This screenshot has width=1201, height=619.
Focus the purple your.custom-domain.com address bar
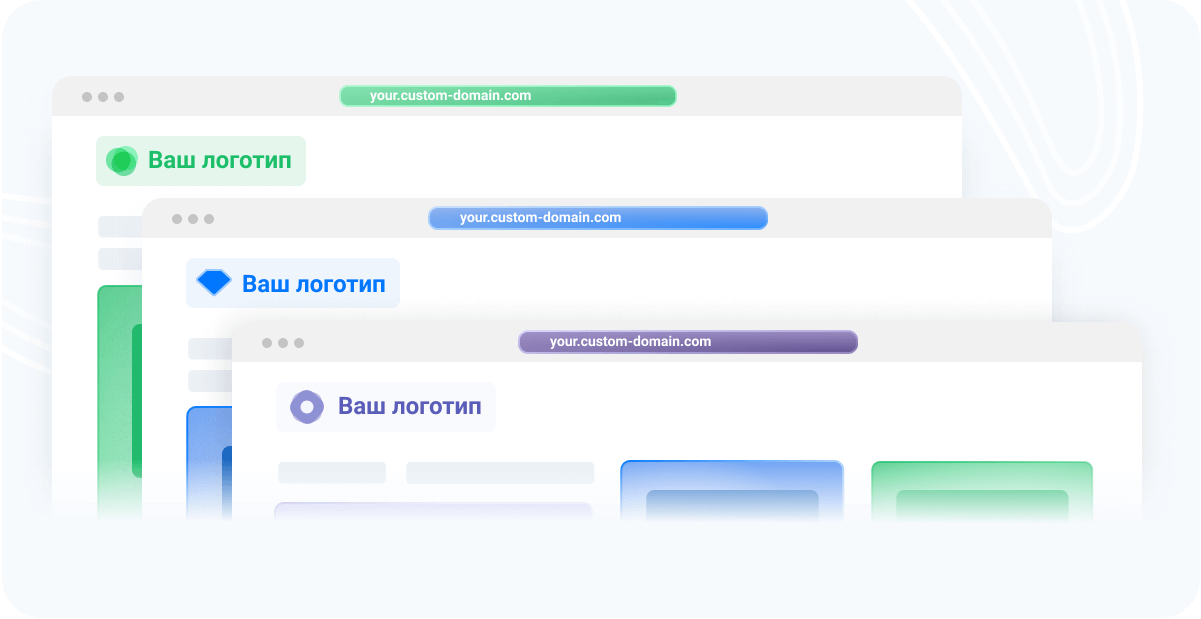pos(687,342)
